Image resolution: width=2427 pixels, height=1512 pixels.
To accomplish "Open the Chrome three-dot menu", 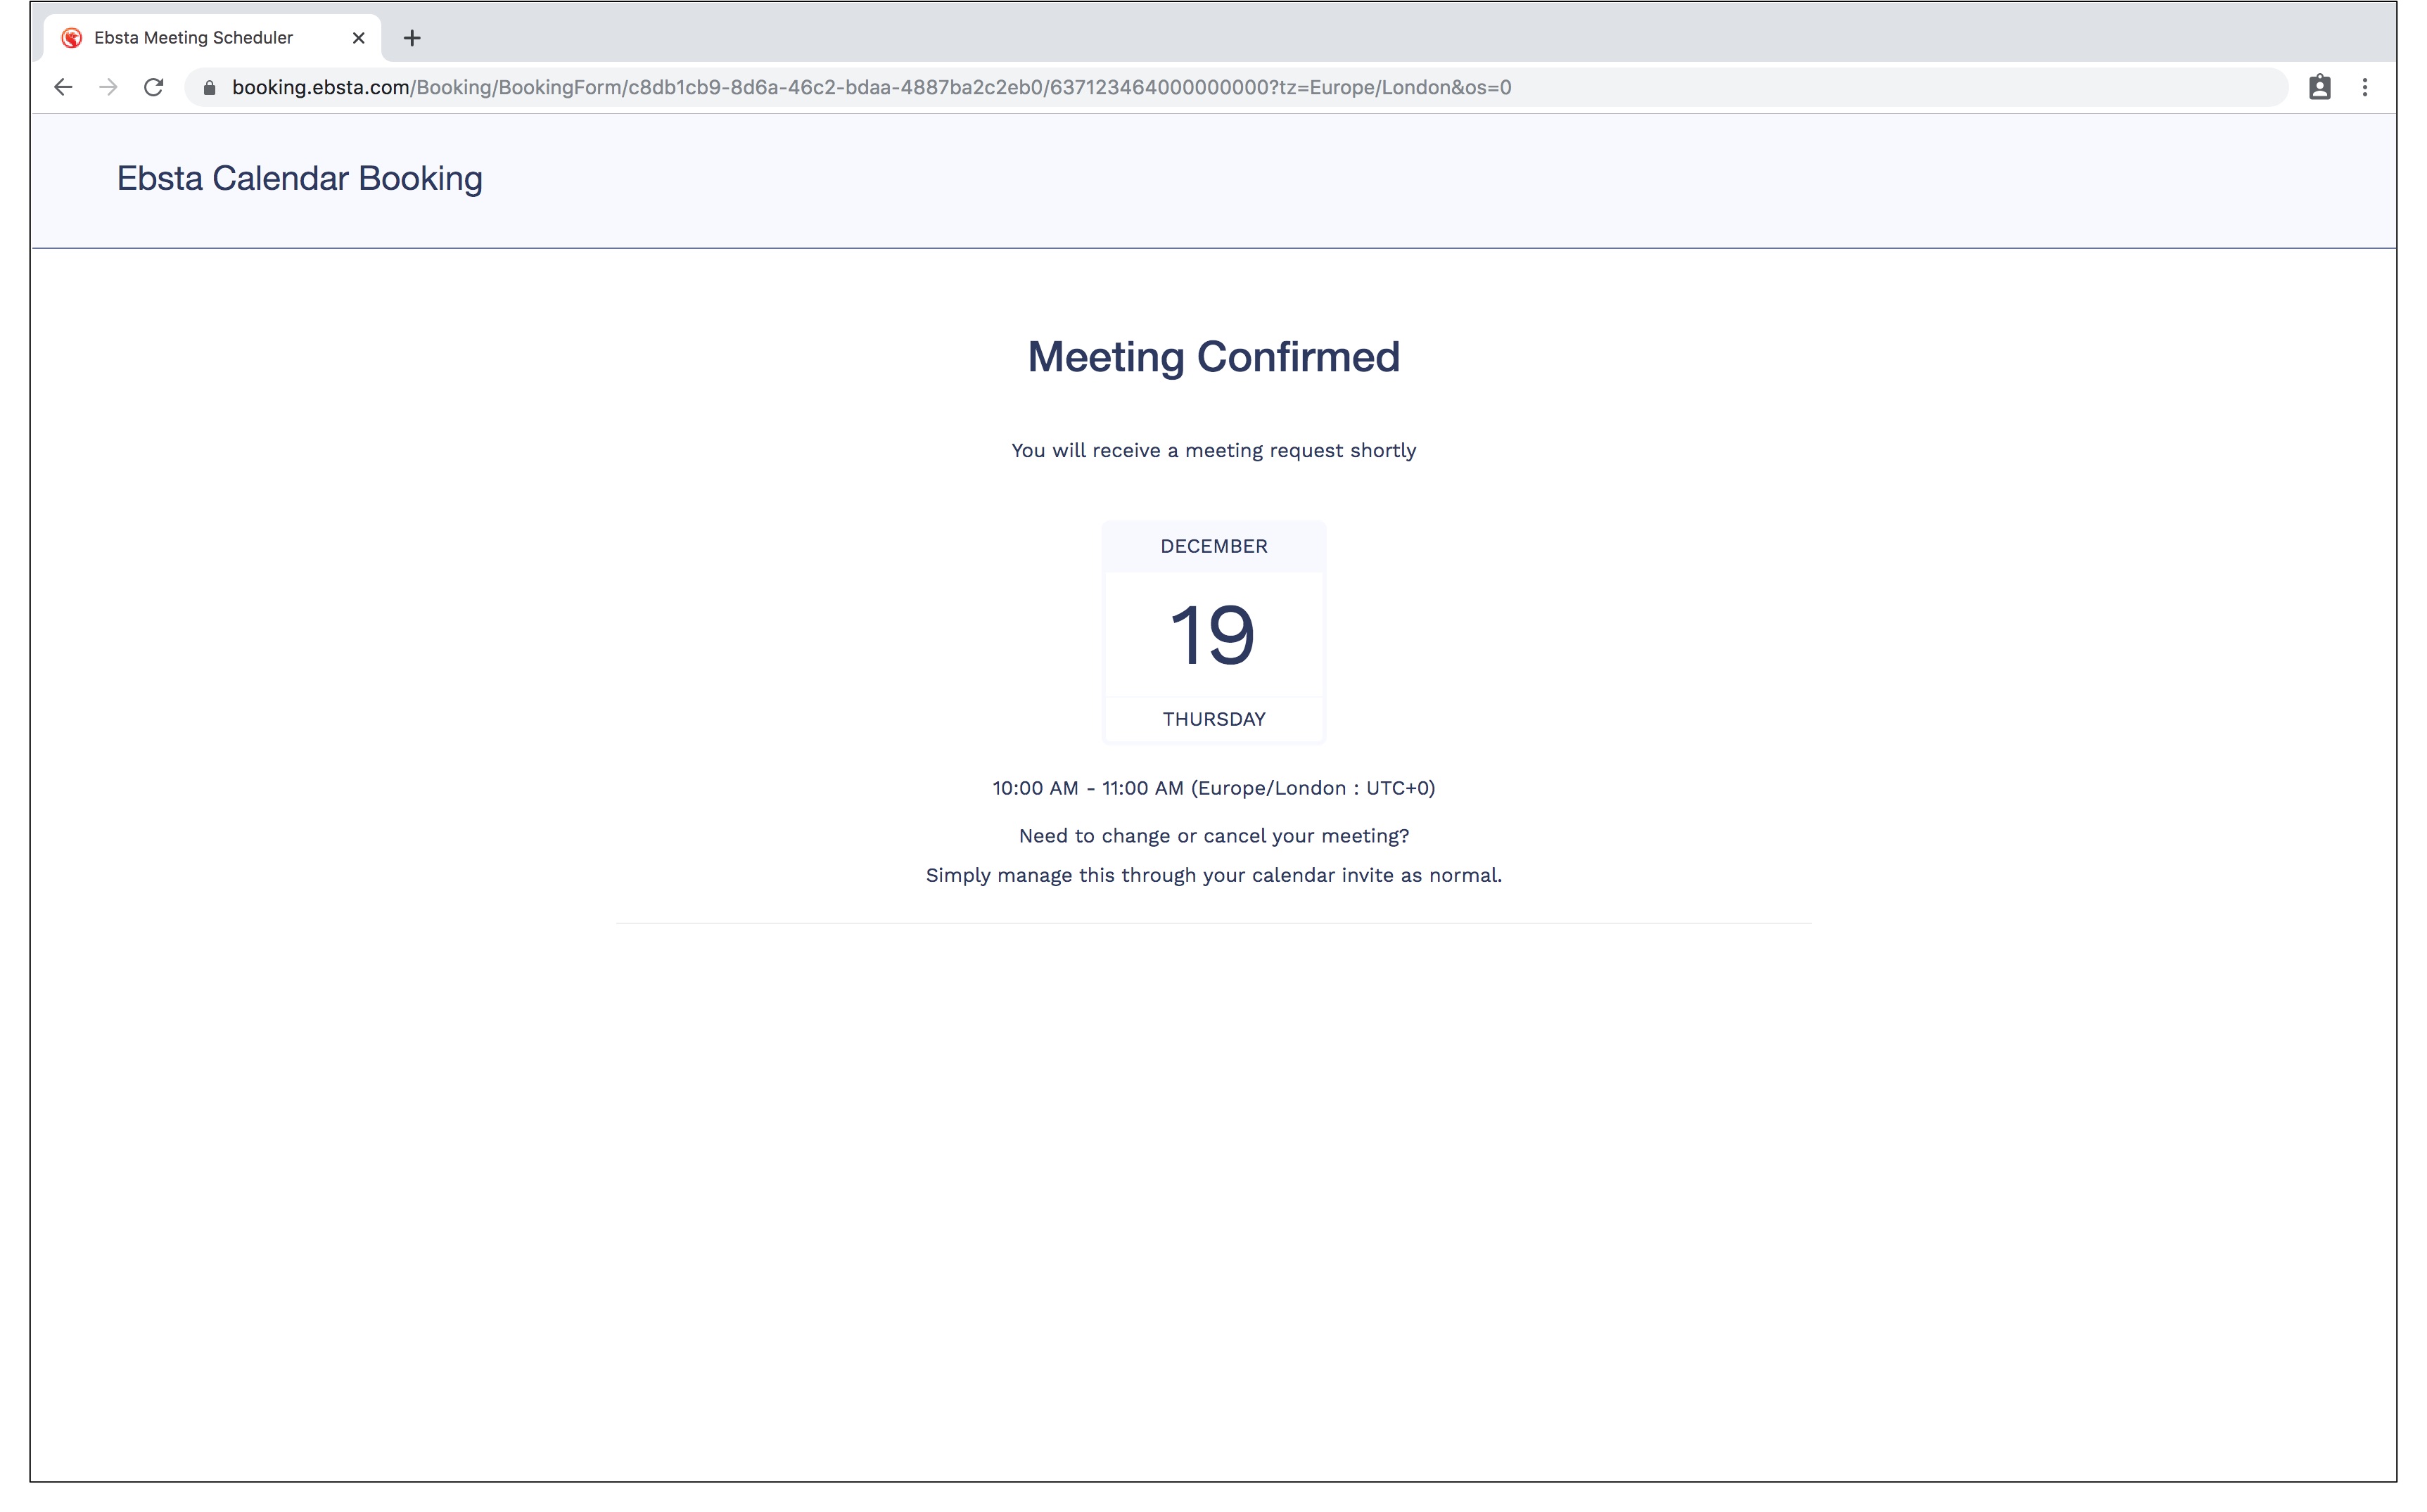I will pos(2364,88).
